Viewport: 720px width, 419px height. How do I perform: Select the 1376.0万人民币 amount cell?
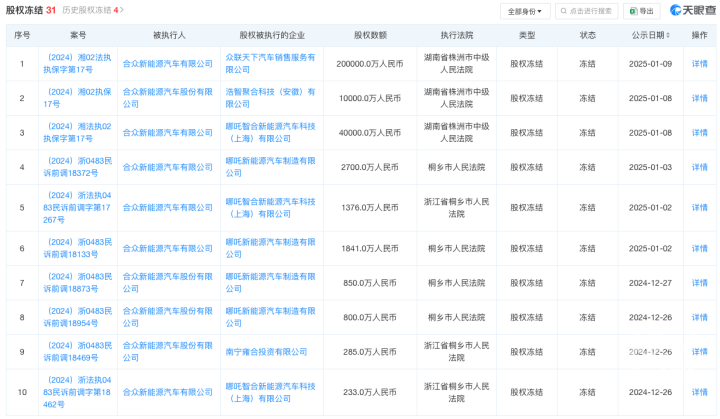click(x=370, y=208)
